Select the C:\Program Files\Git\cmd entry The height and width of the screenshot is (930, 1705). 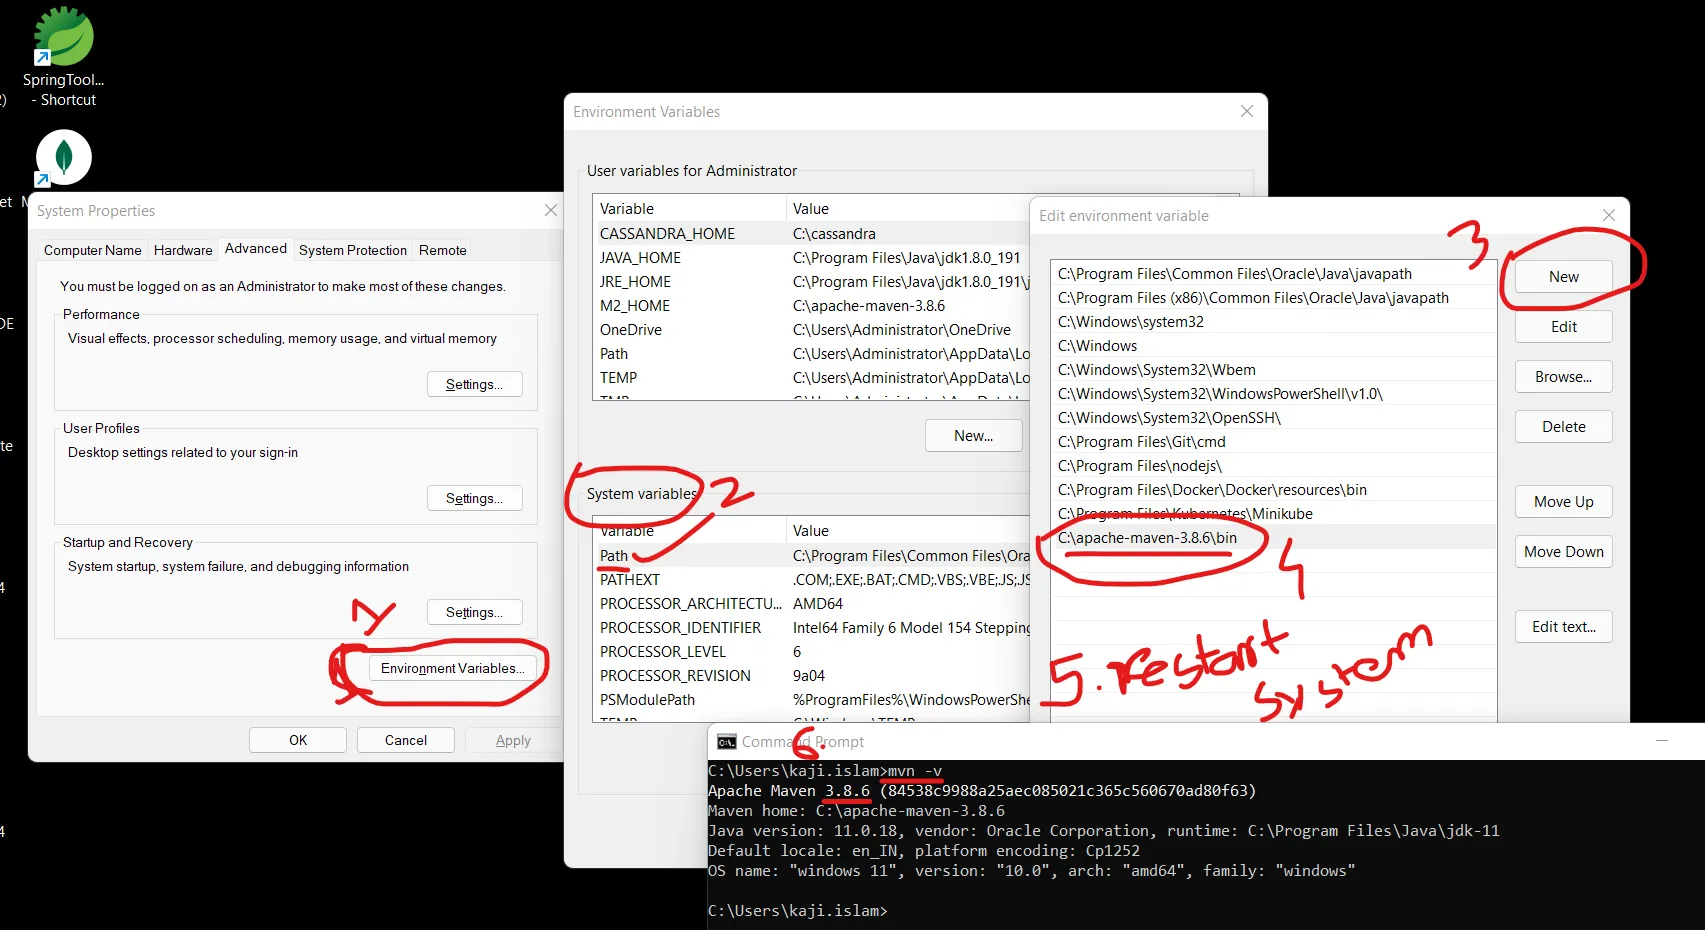pyautogui.click(x=1274, y=442)
